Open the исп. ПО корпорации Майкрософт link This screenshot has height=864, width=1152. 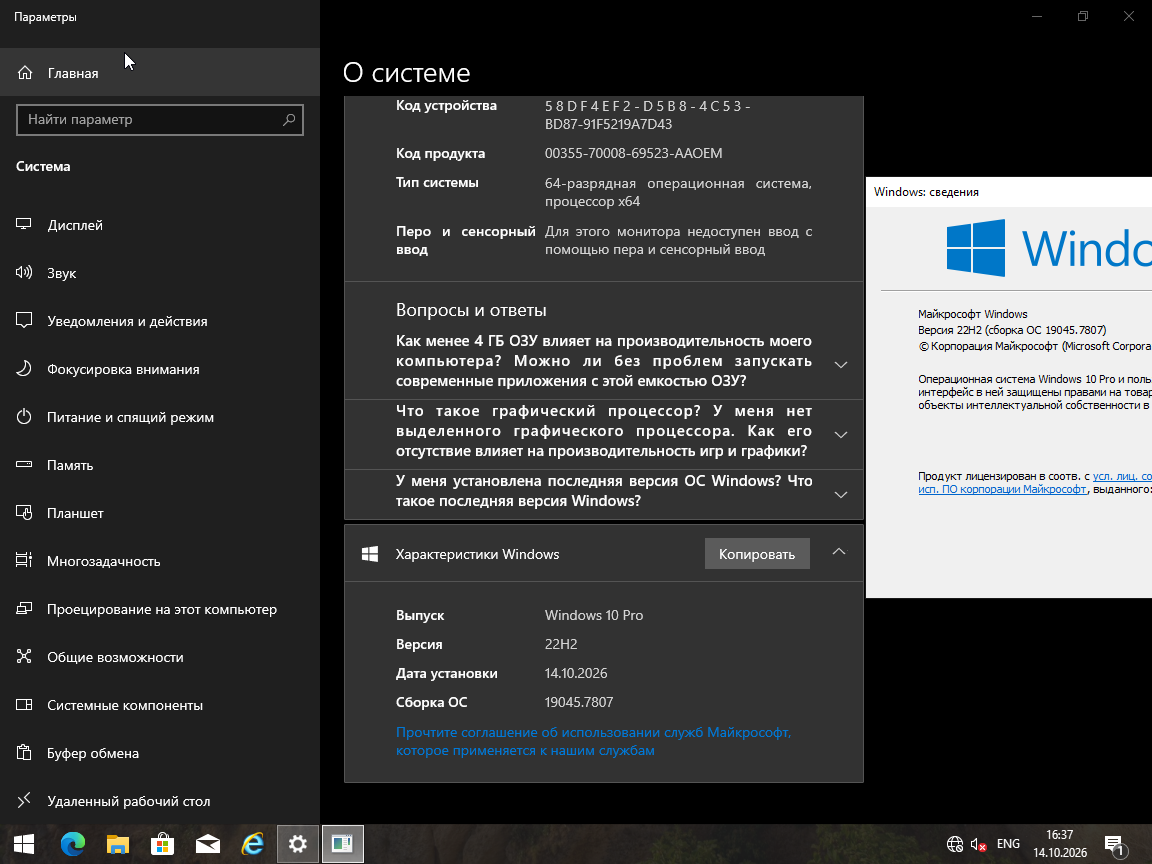coord(1002,489)
